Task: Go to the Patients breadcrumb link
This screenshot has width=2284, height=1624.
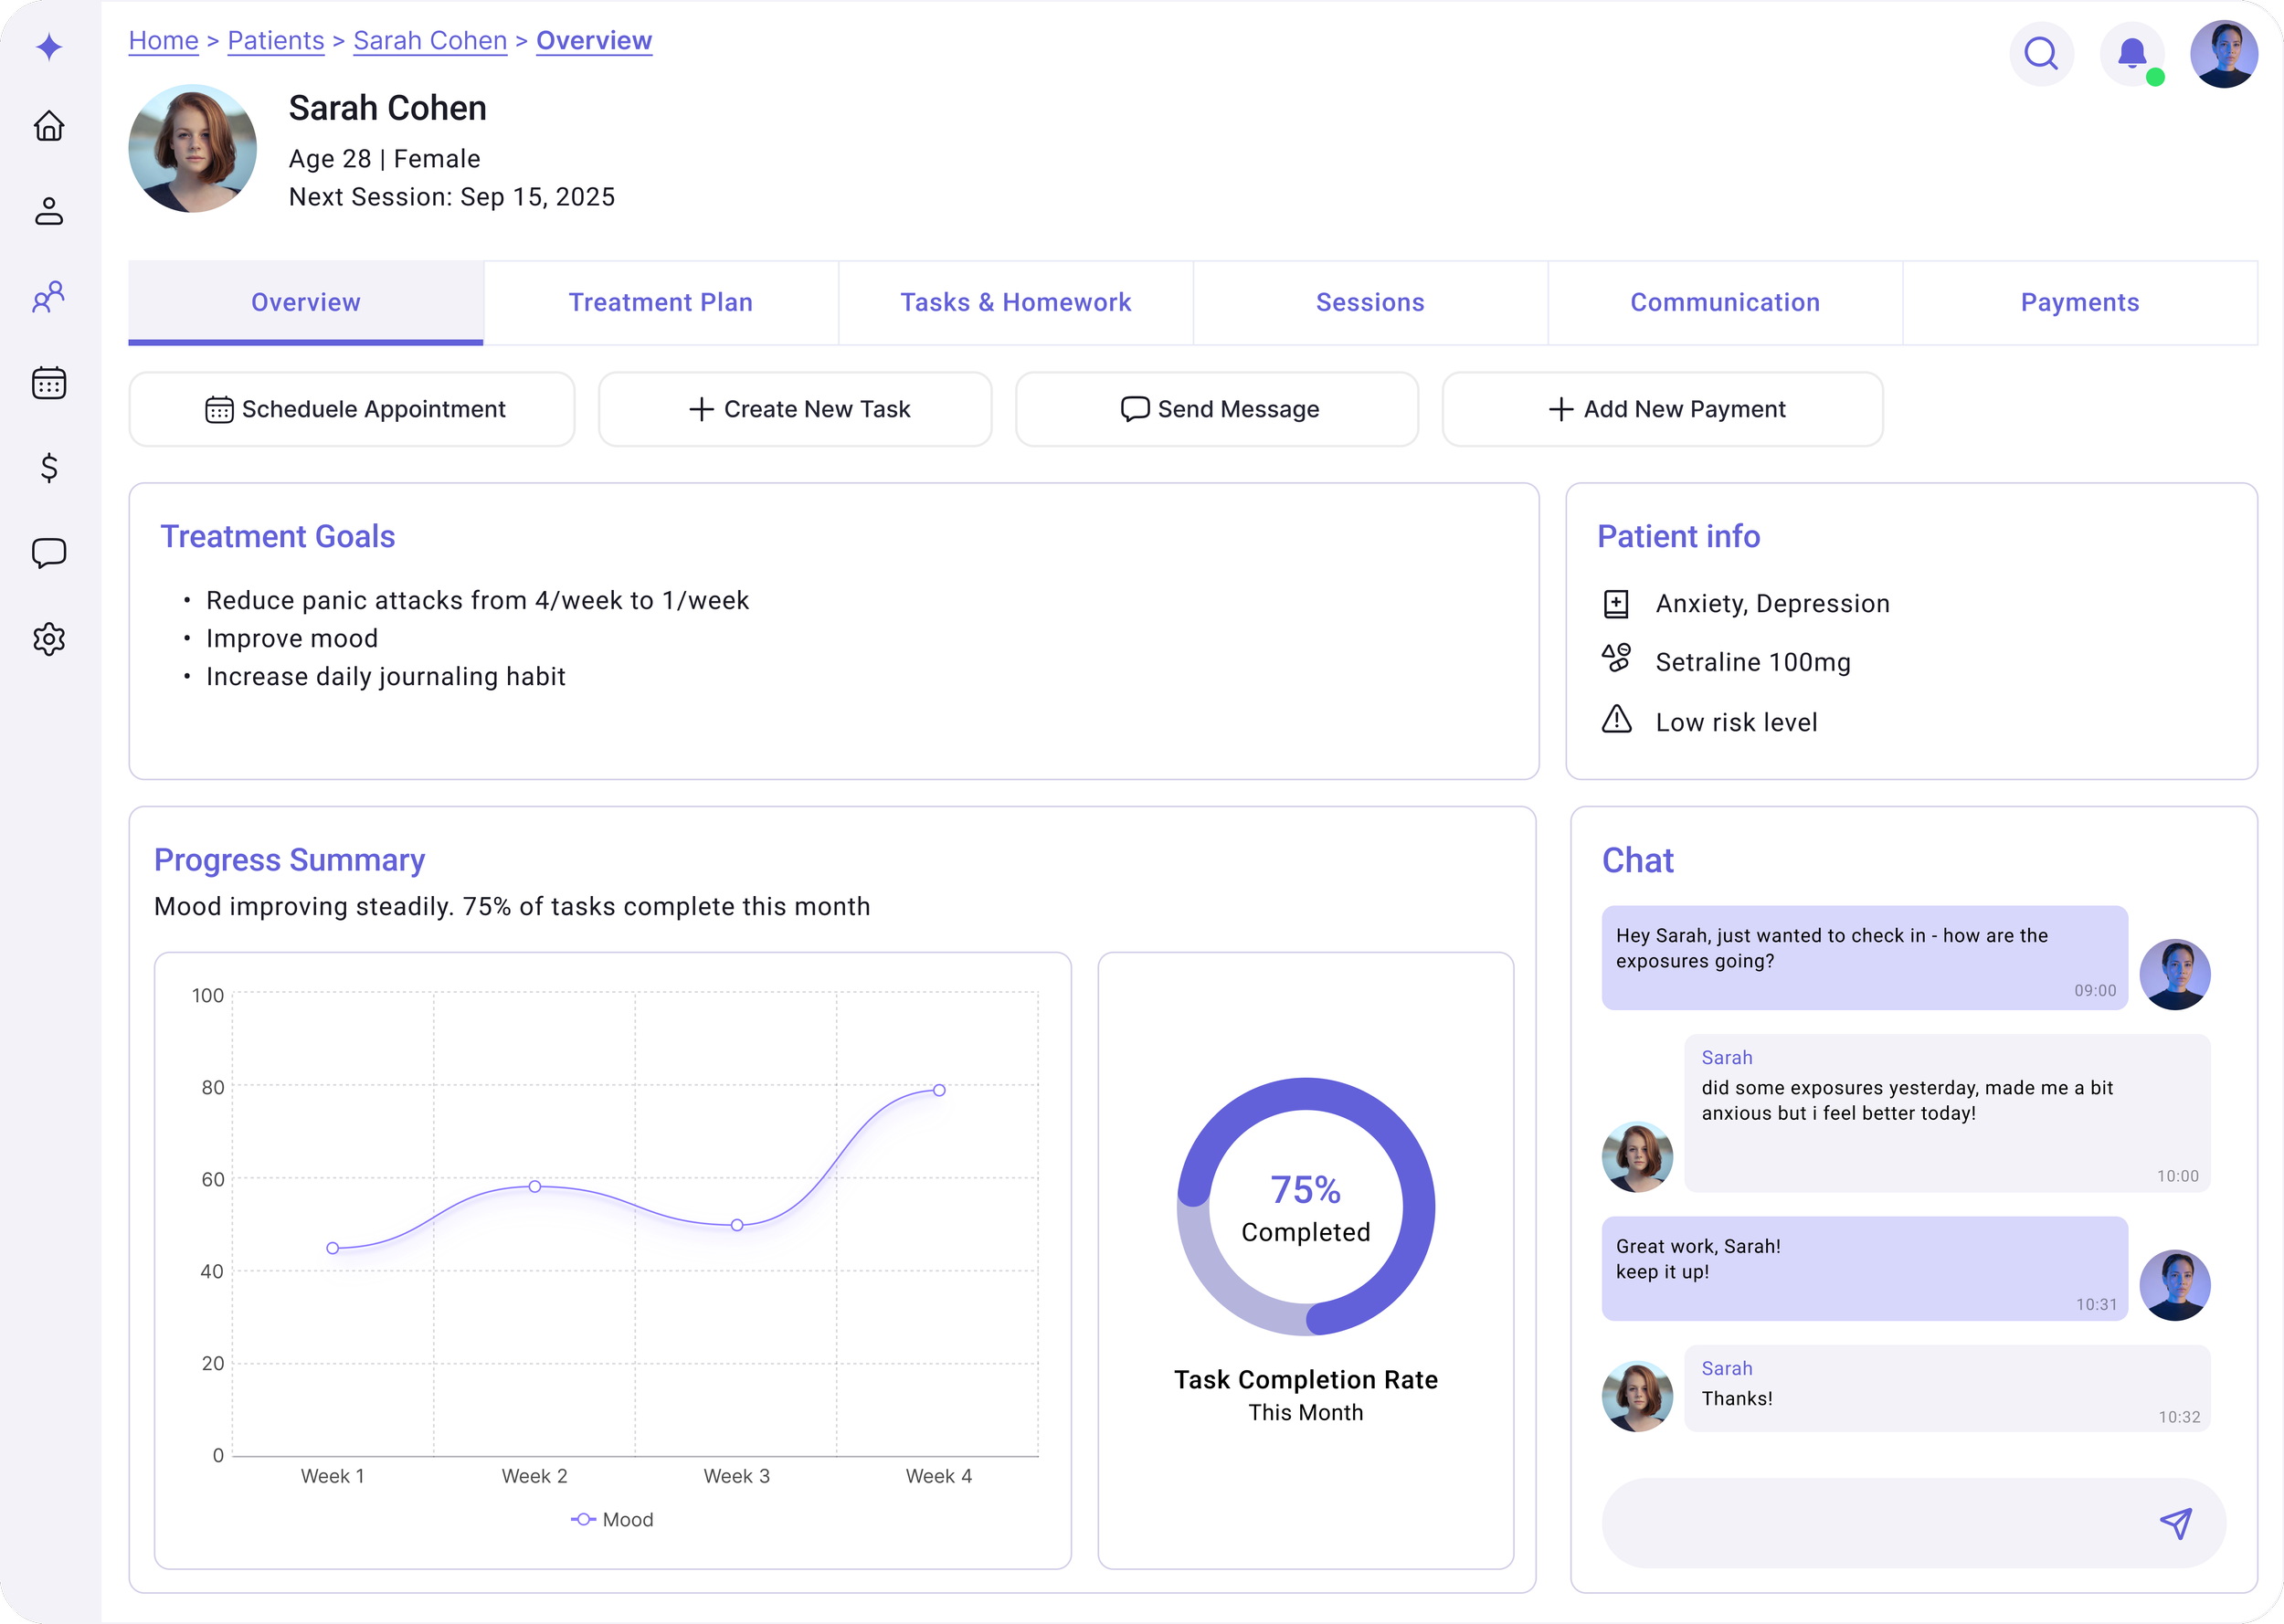Action: click(x=276, y=41)
